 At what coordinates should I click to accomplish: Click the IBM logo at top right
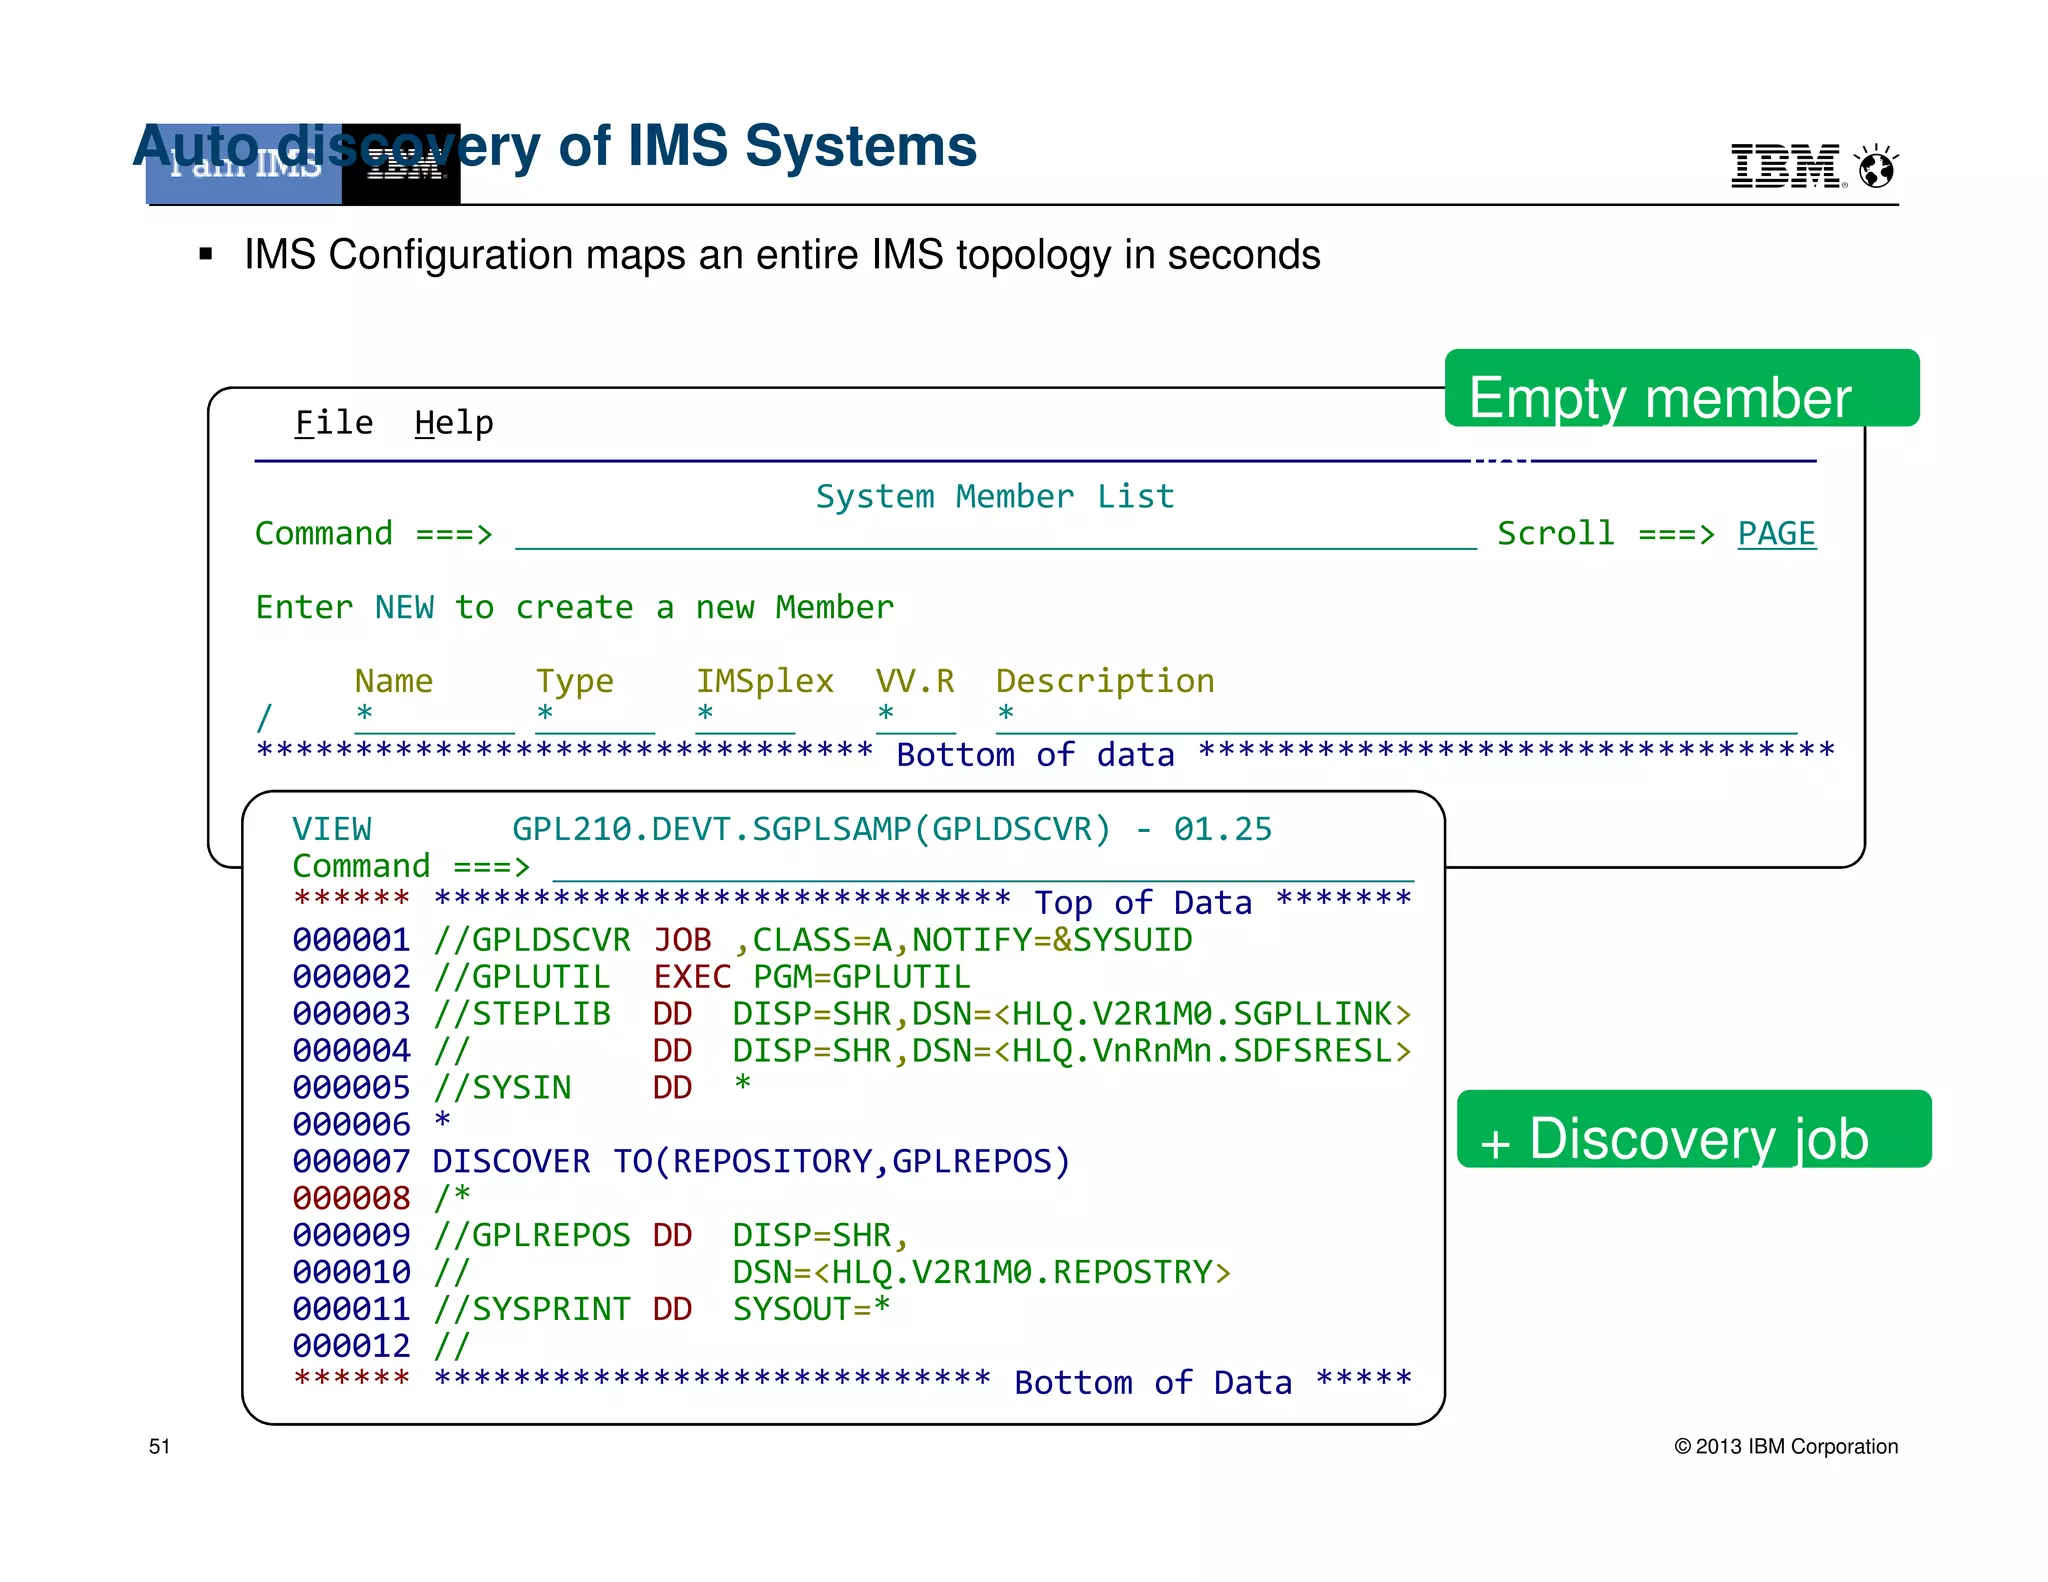1785,166
